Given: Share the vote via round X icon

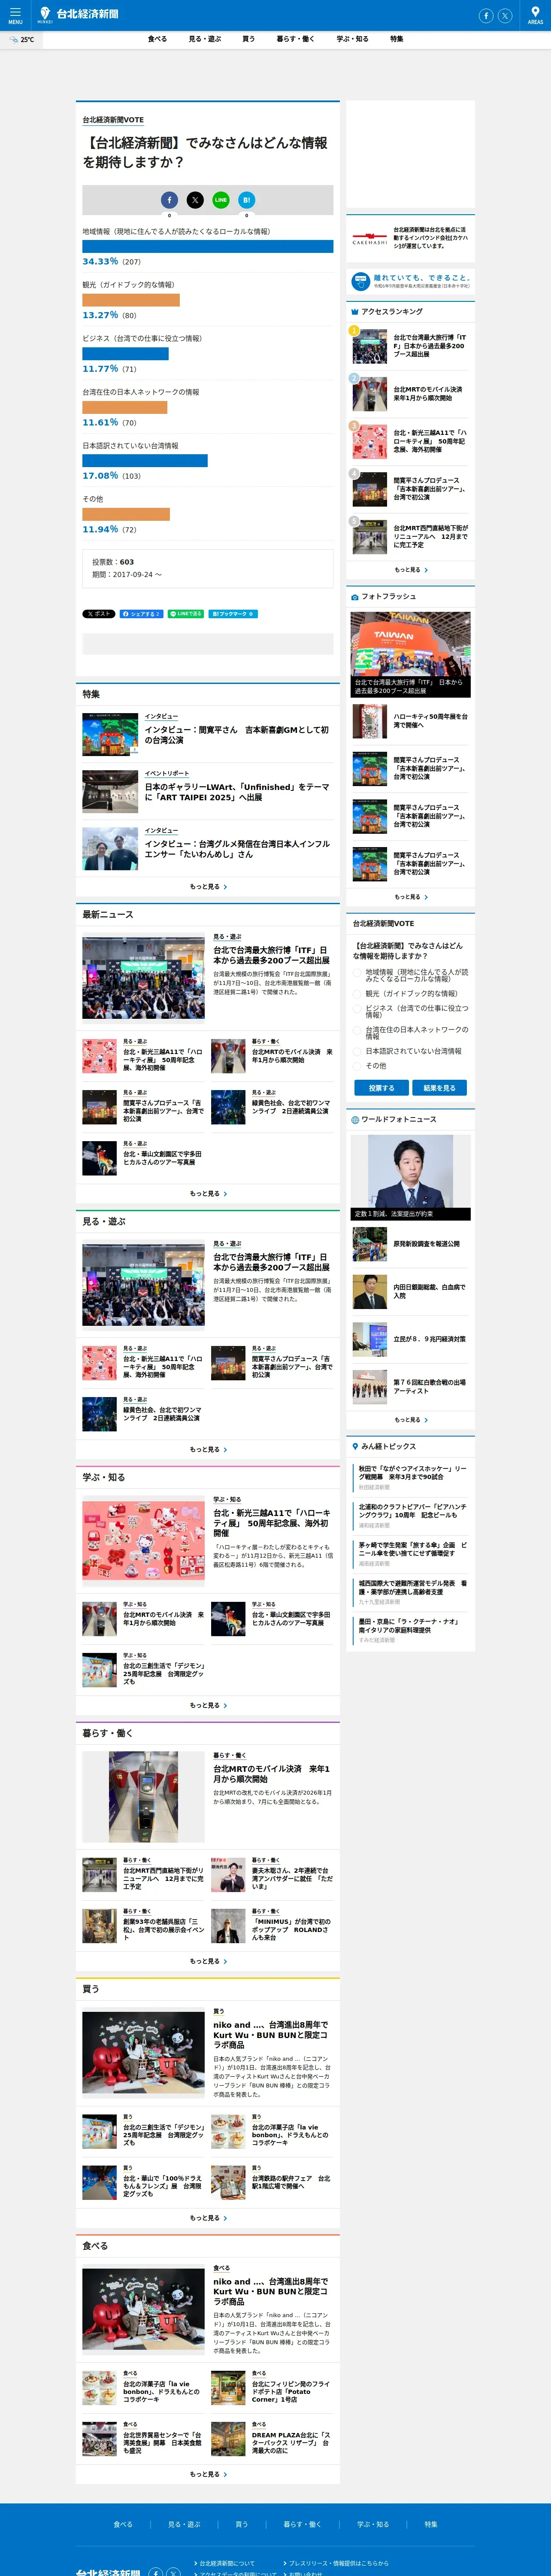Looking at the screenshot, I should (x=195, y=200).
